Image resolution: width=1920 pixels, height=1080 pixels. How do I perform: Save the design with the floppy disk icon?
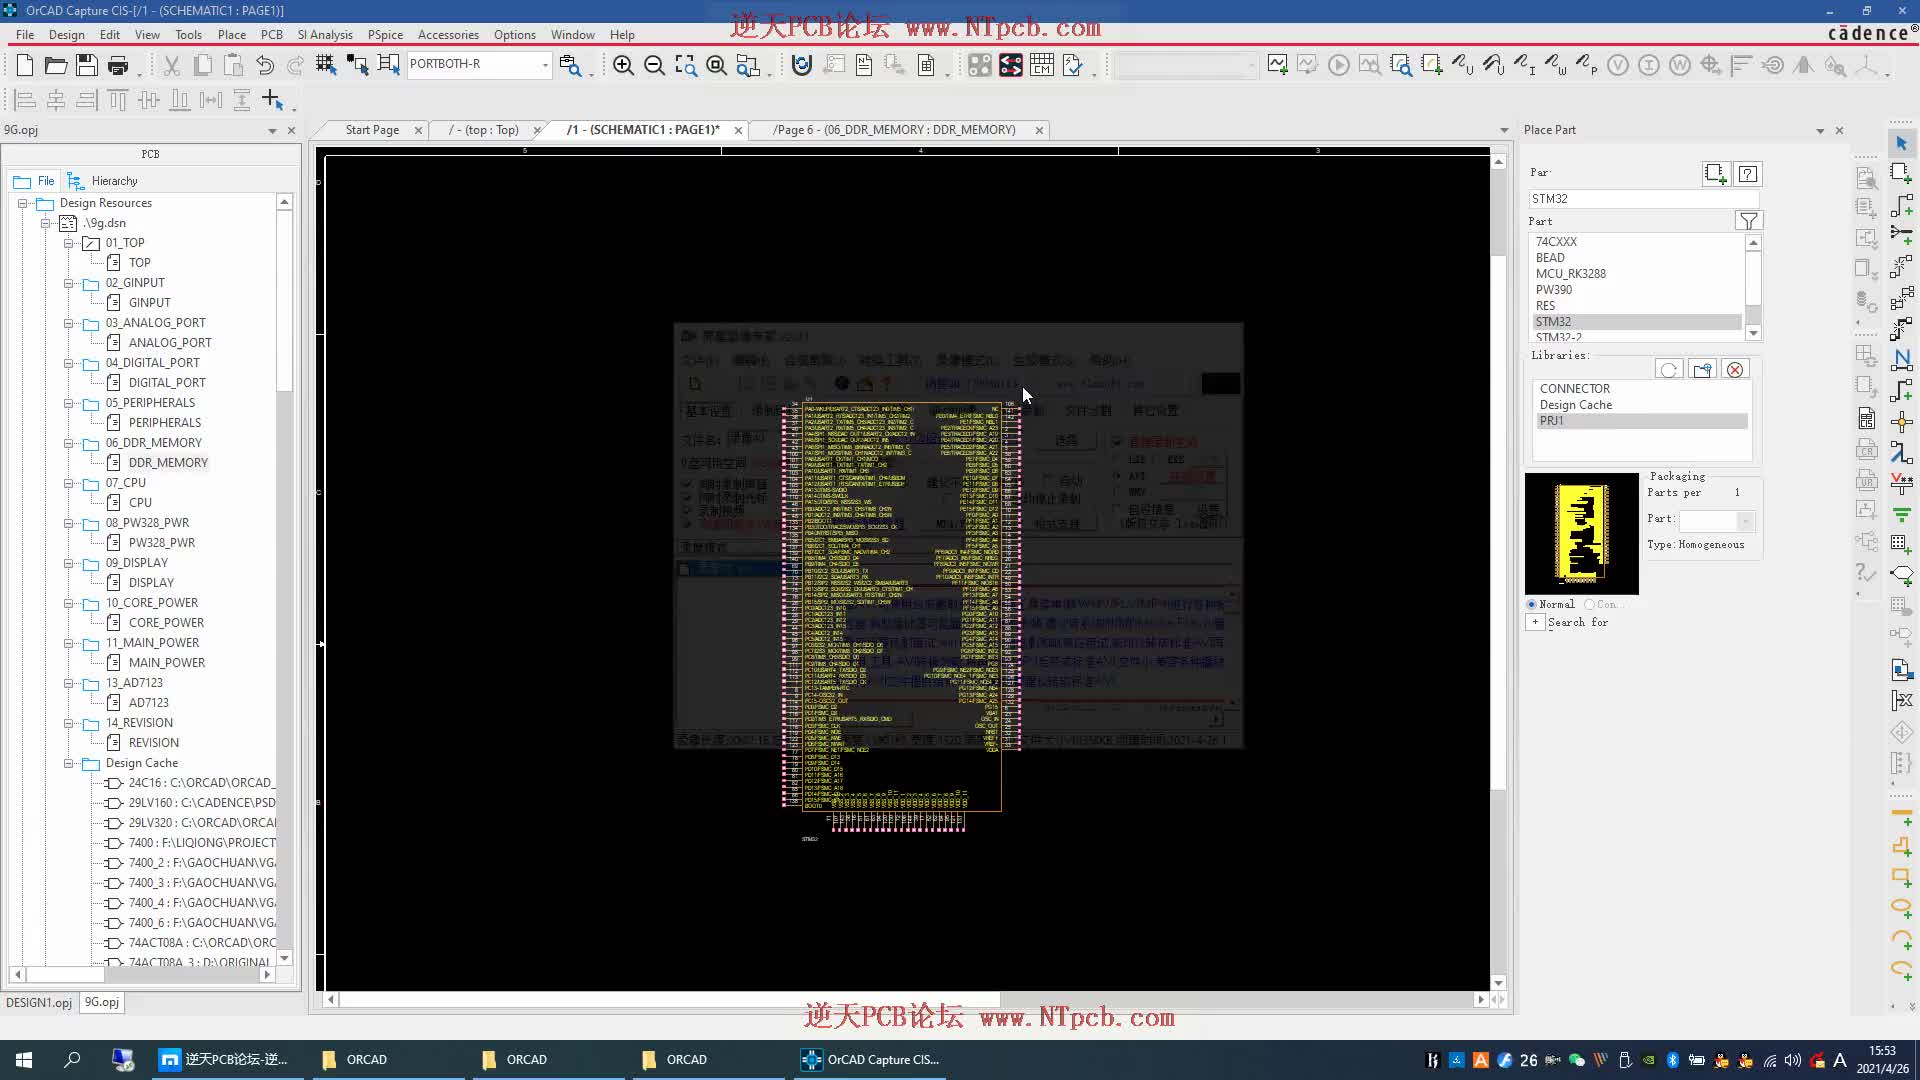87,66
